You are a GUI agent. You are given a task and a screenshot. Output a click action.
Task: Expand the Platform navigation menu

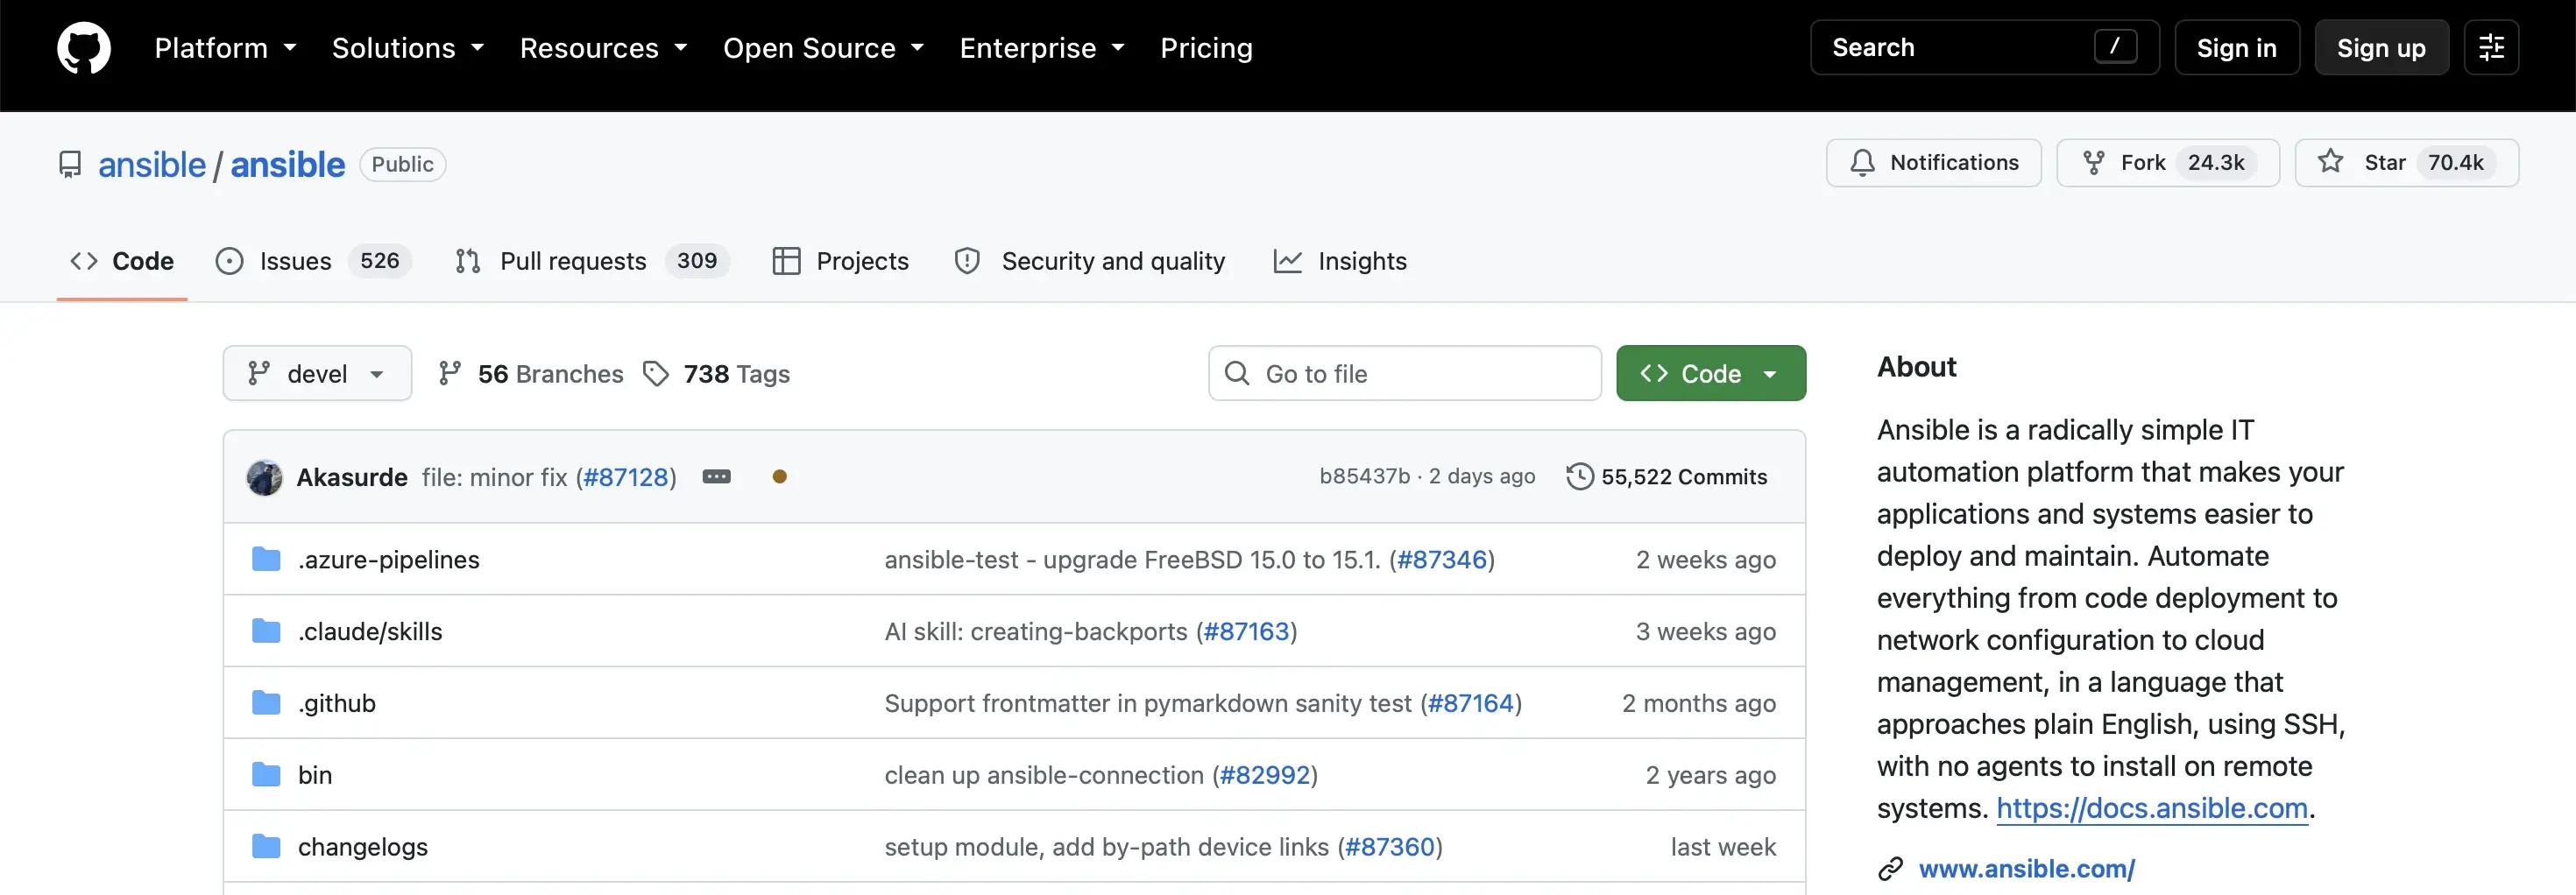pos(225,48)
